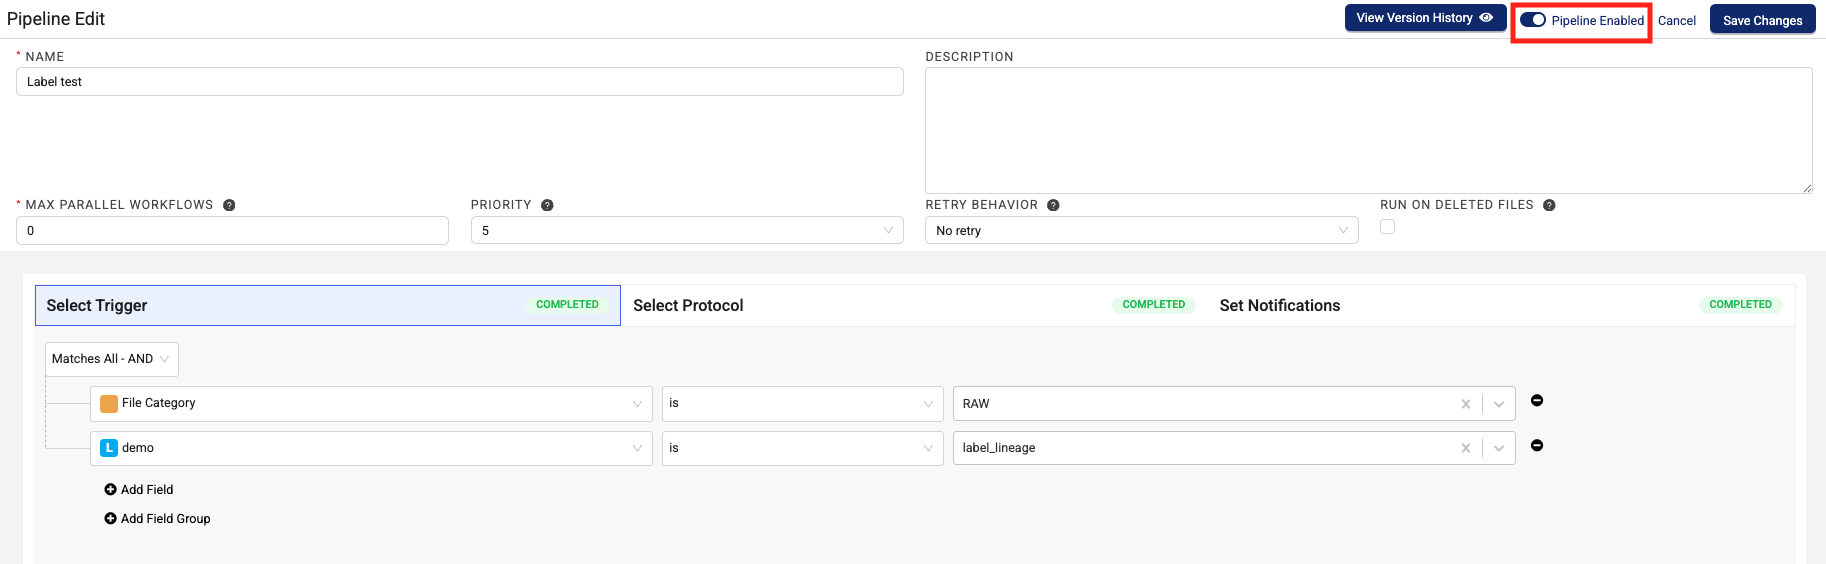Click the Run On Deleted Files help icon
The width and height of the screenshot is (1826, 564).
pos(1549,205)
